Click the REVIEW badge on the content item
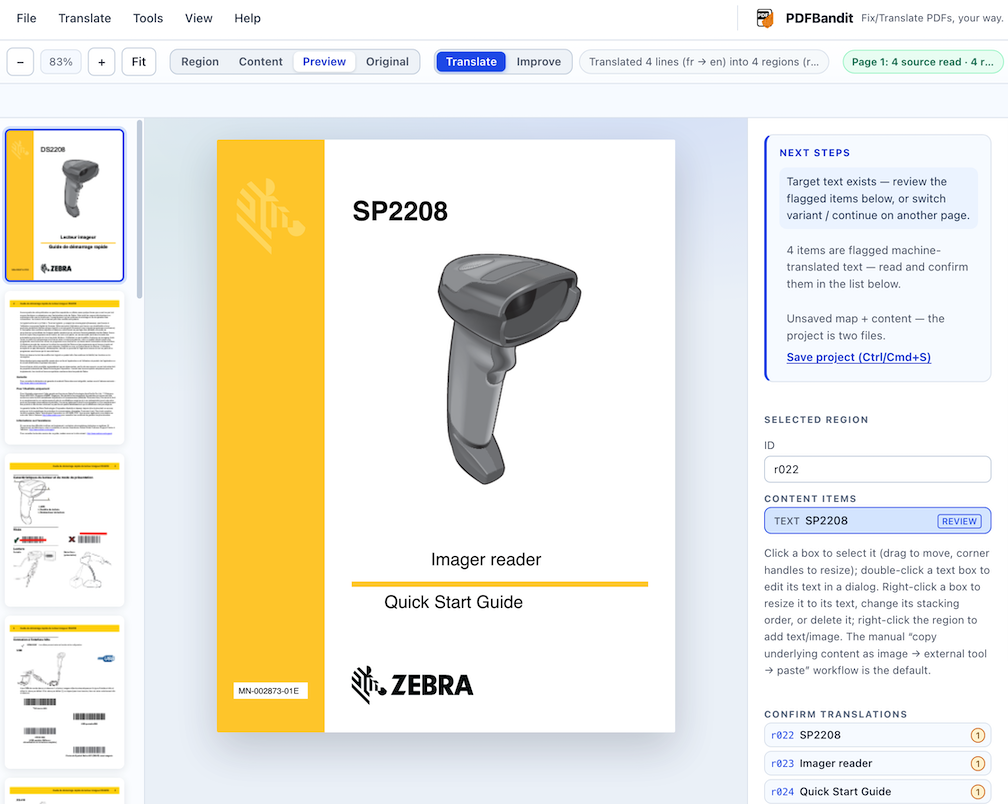Image resolution: width=1008 pixels, height=804 pixels. [x=959, y=521]
